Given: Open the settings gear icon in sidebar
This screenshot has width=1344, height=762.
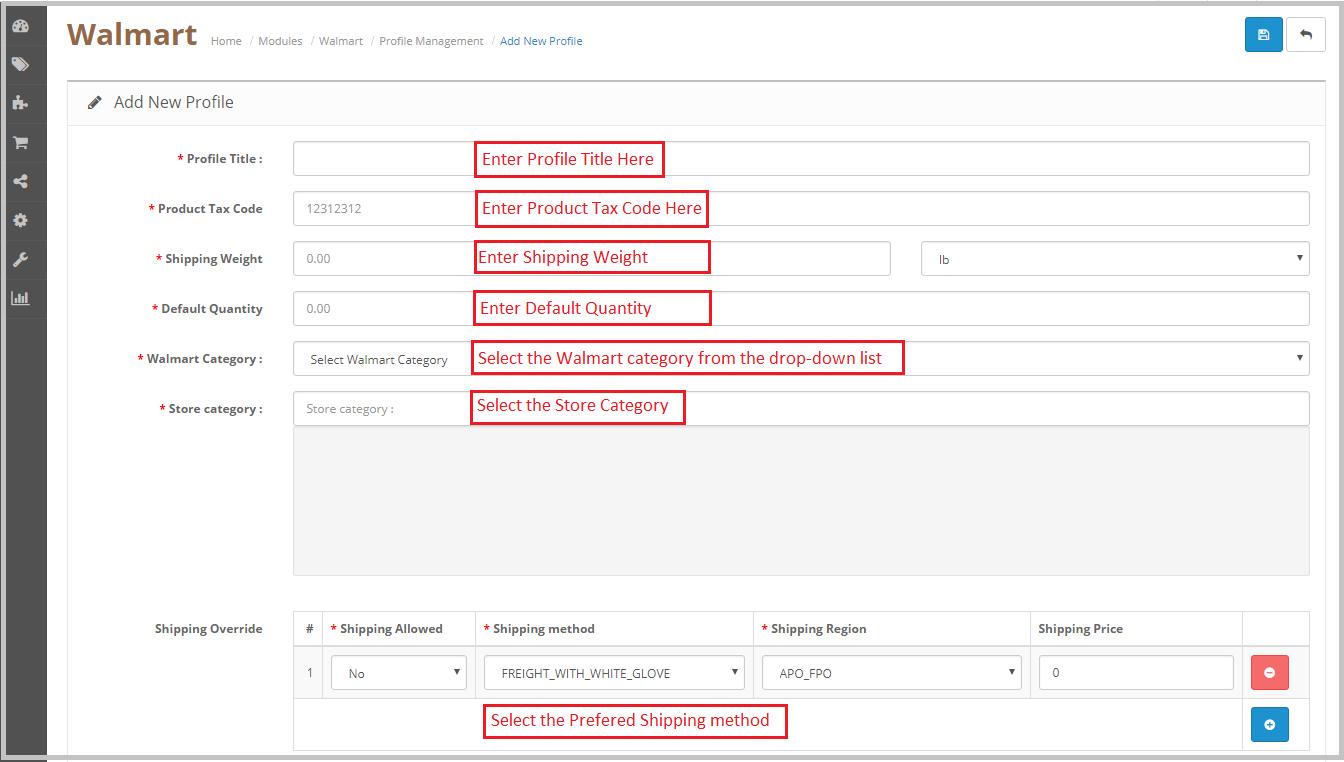Looking at the screenshot, I should [20, 220].
